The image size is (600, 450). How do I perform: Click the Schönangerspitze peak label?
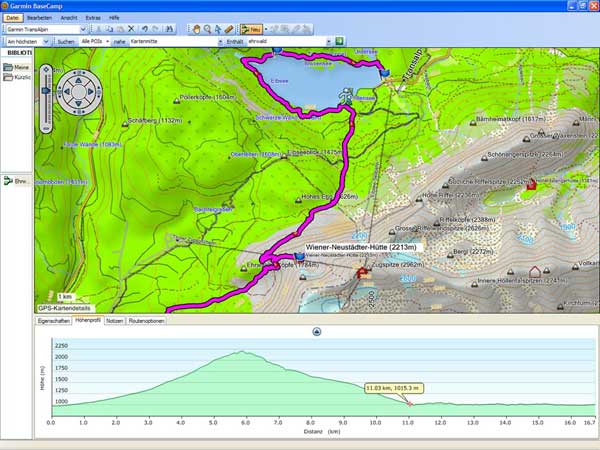(525, 155)
